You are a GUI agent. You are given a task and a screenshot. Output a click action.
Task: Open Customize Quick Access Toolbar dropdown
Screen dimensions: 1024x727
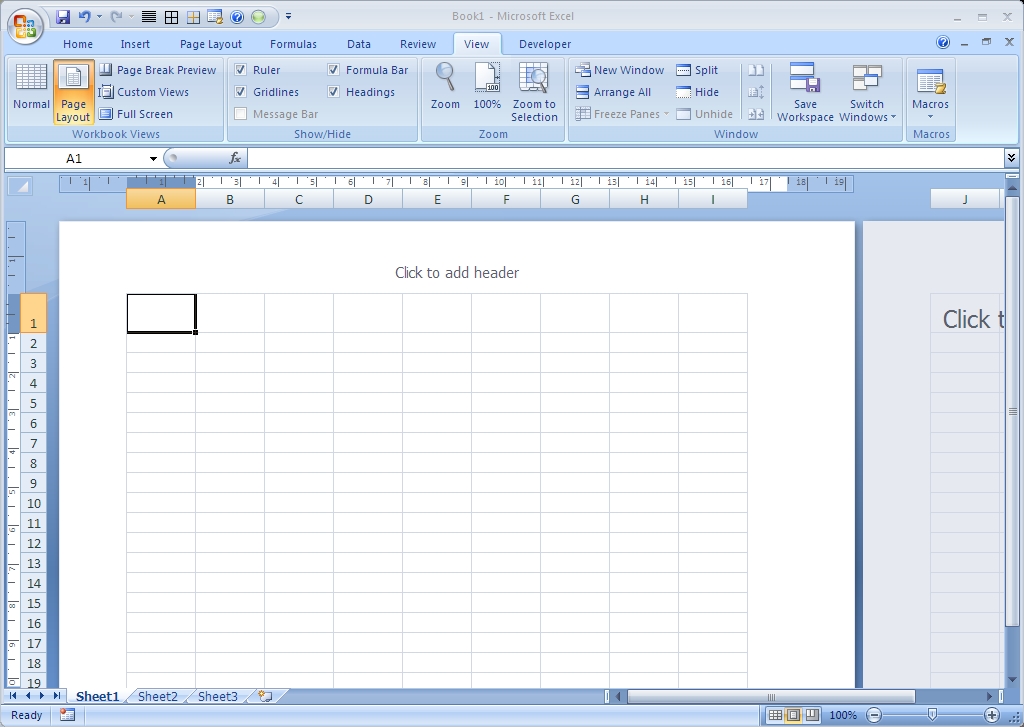coord(288,17)
